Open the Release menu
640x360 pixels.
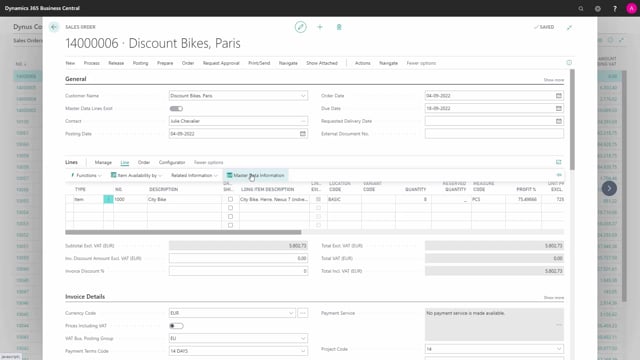click(116, 63)
